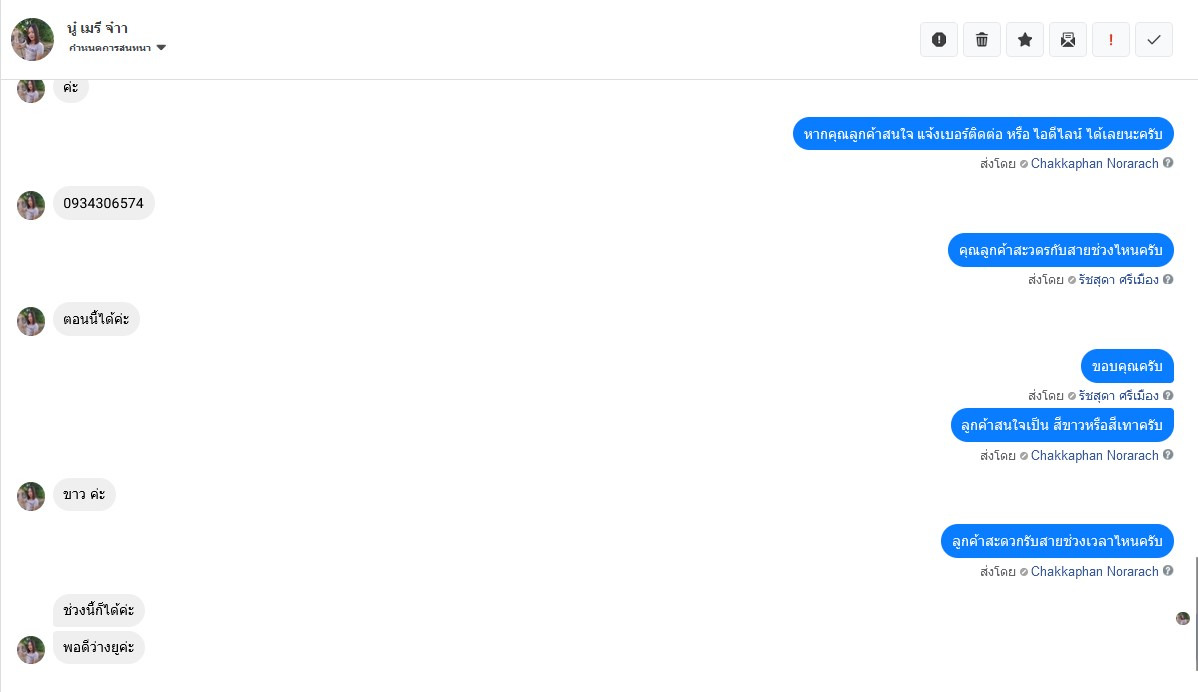Click the spam report exclamation circle icon
The width and height of the screenshot is (1198, 692).
[x=939, y=40]
